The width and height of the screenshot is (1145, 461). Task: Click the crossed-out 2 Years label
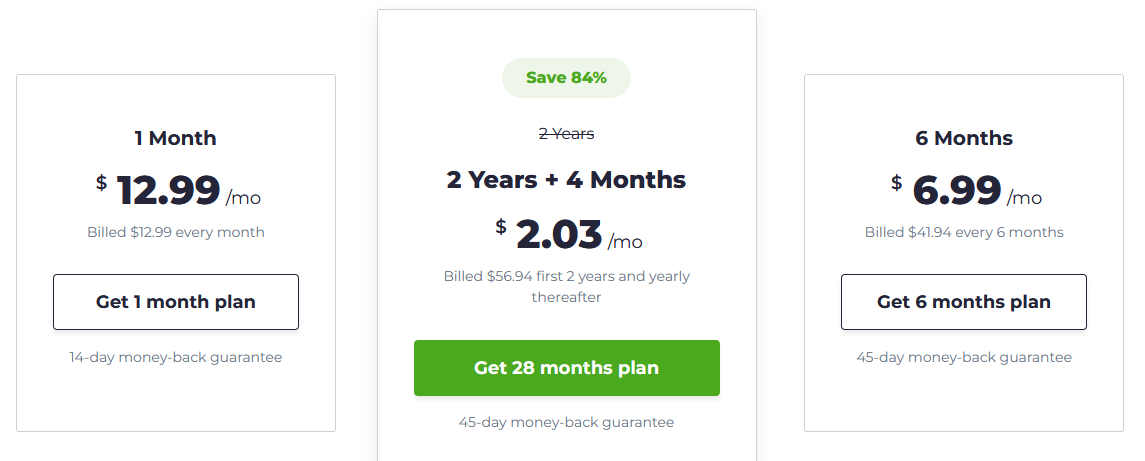(x=566, y=134)
